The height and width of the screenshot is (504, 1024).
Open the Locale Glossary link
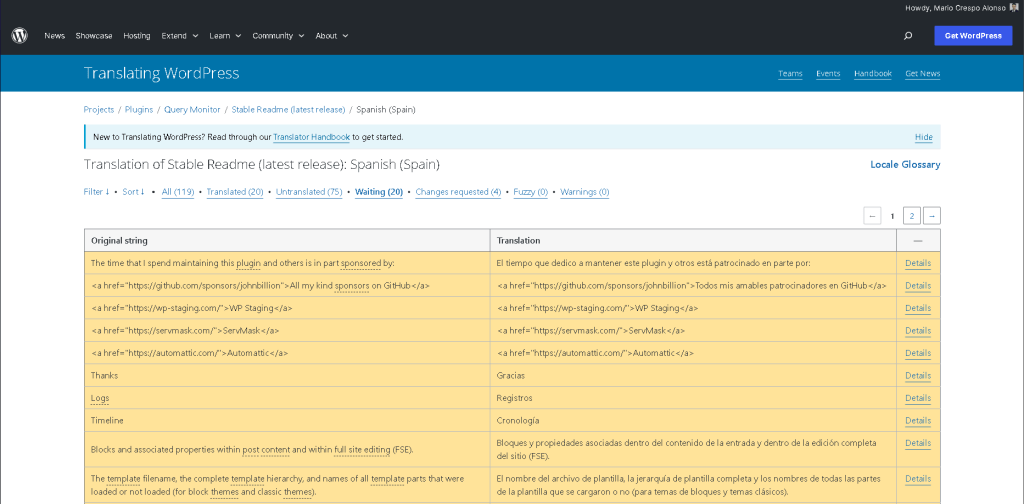pos(904,165)
